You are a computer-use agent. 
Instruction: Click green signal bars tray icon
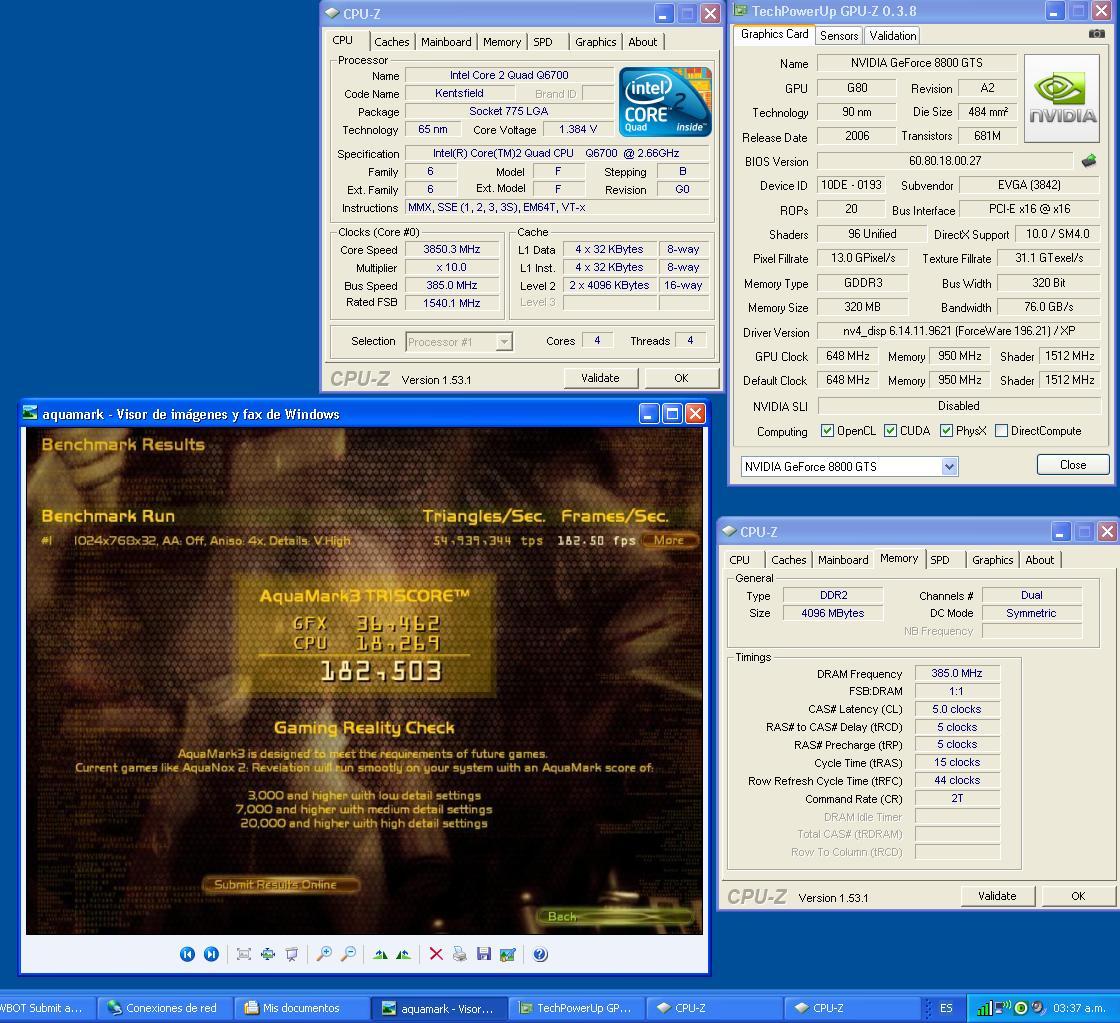pyautogui.click(x=984, y=1008)
